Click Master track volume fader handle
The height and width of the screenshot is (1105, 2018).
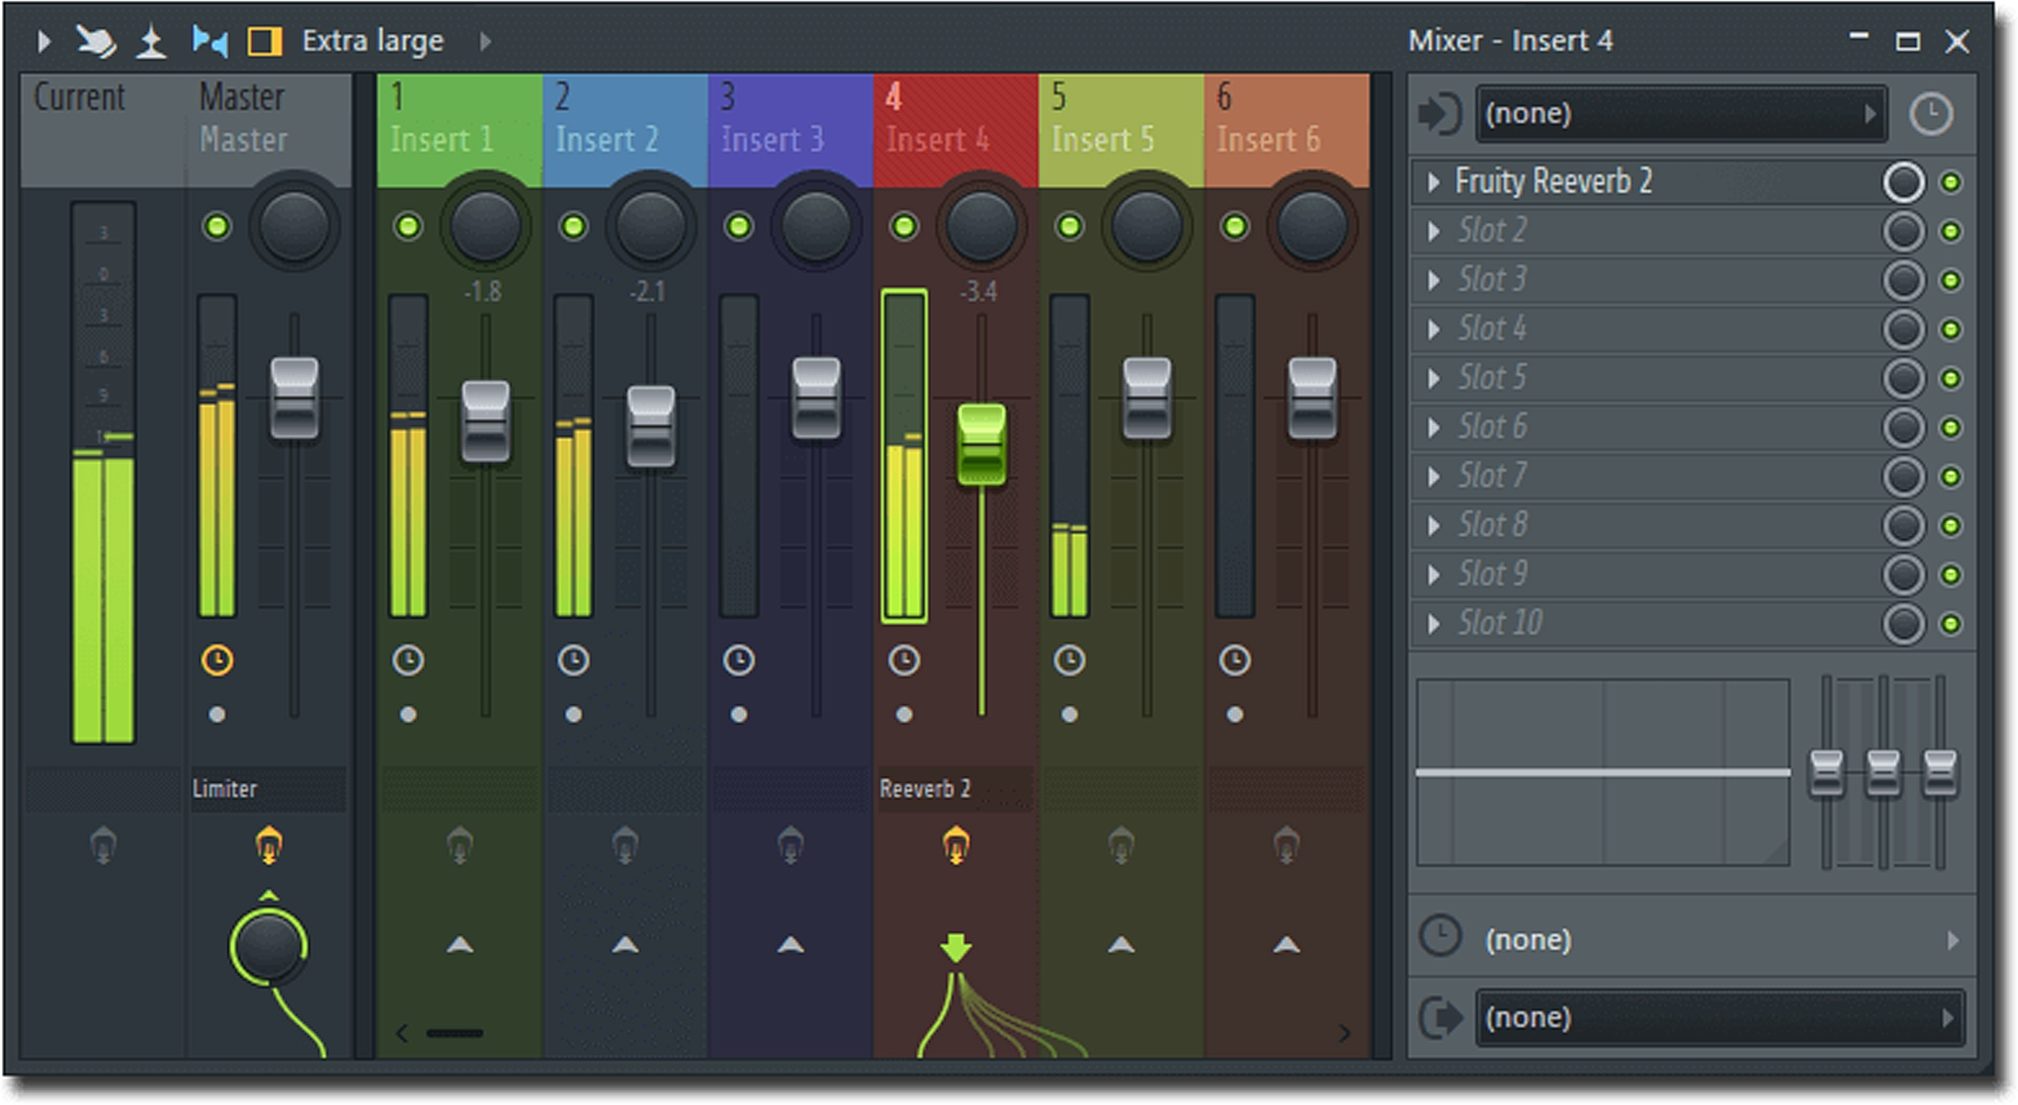point(294,398)
